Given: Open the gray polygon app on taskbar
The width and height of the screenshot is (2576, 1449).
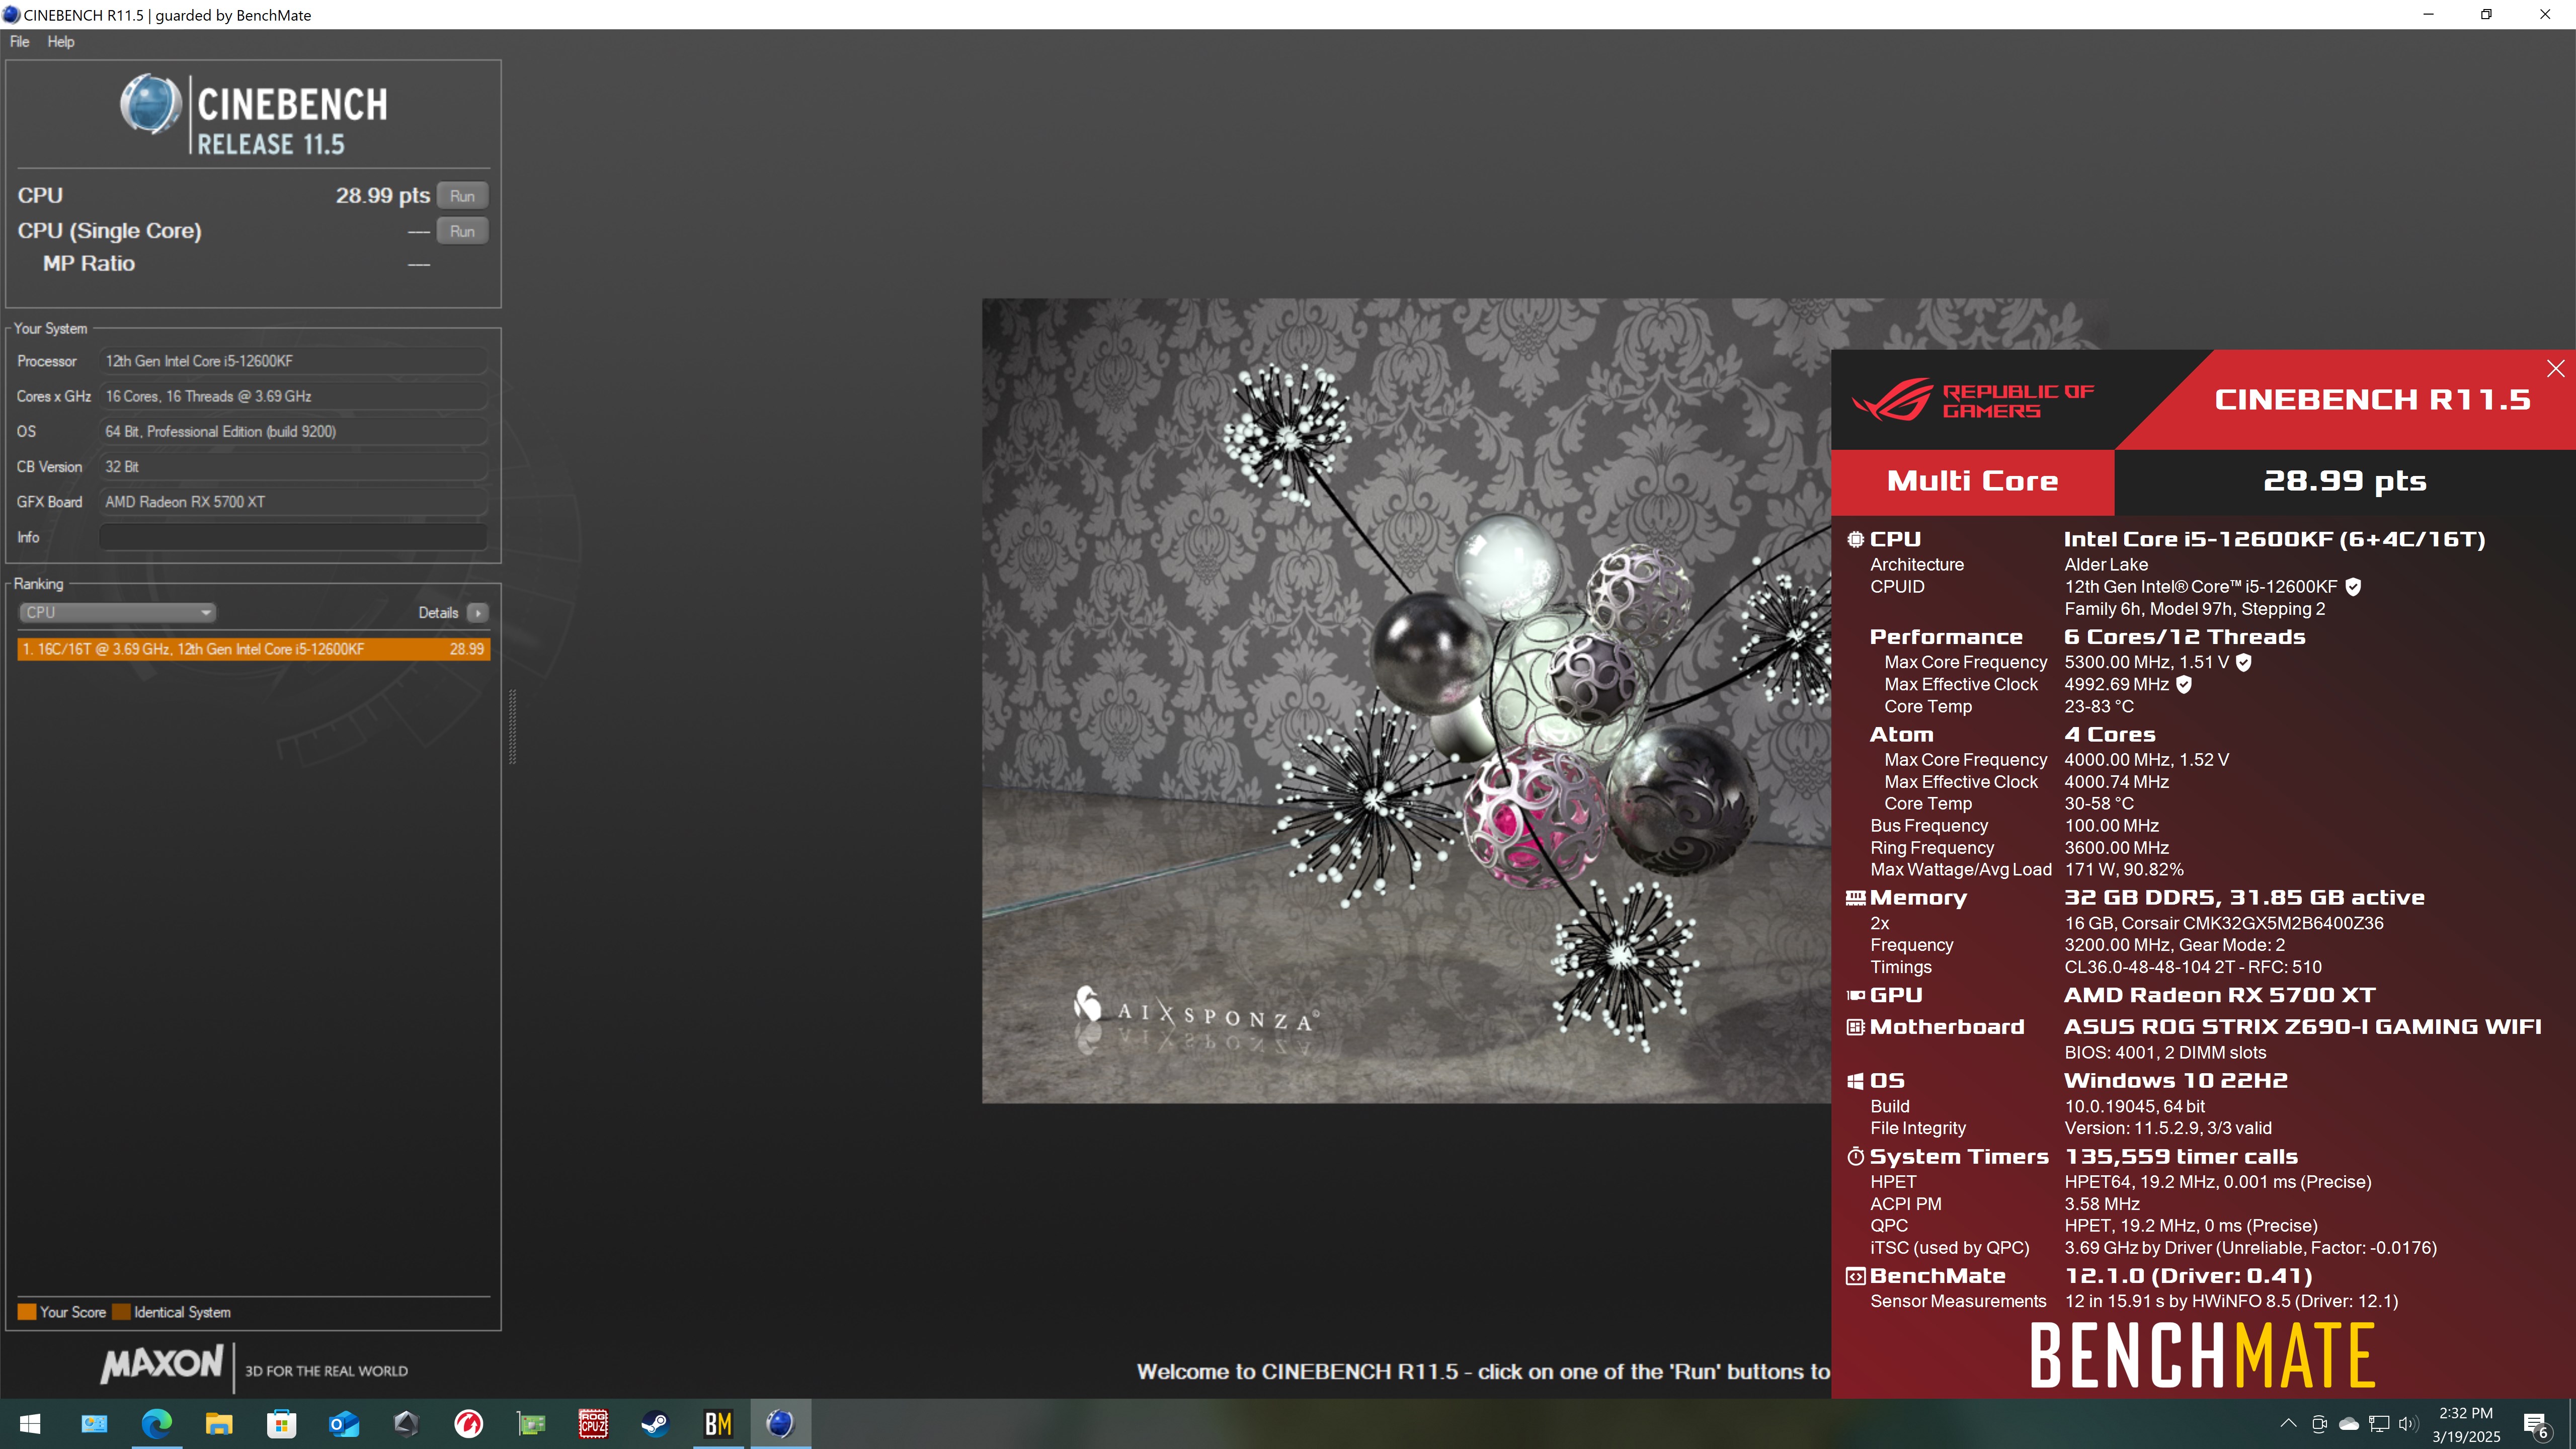Looking at the screenshot, I should 406,1424.
